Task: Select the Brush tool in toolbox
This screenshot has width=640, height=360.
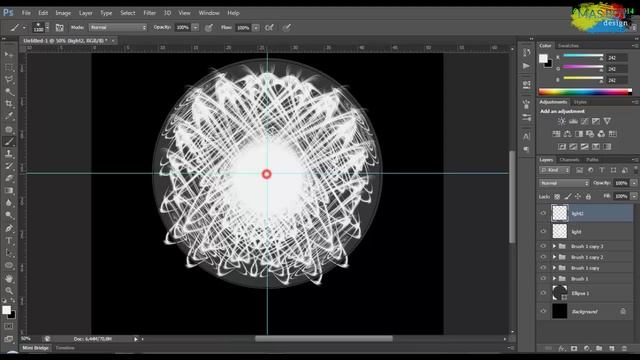Action: click(x=9, y=142)
